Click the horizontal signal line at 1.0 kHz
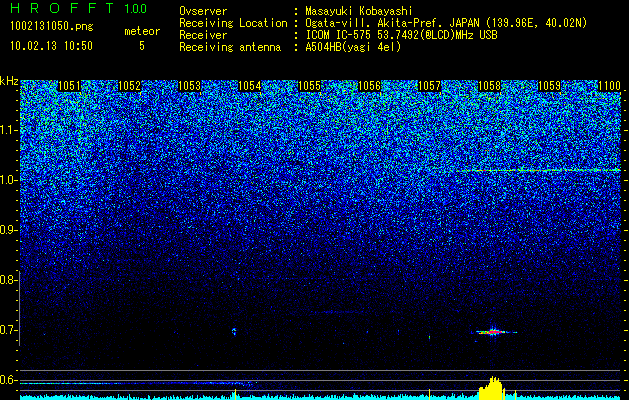This screenshot has height=400, width=629. tap(538, 171)
